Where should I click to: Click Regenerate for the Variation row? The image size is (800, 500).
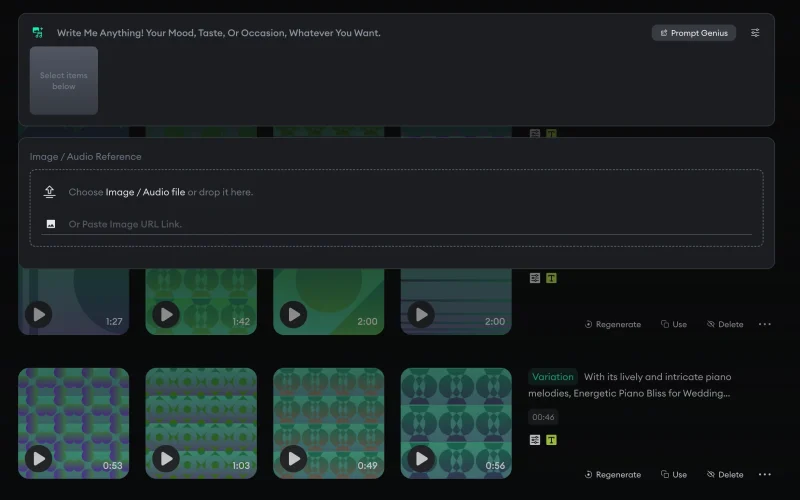tap(613, 474)
